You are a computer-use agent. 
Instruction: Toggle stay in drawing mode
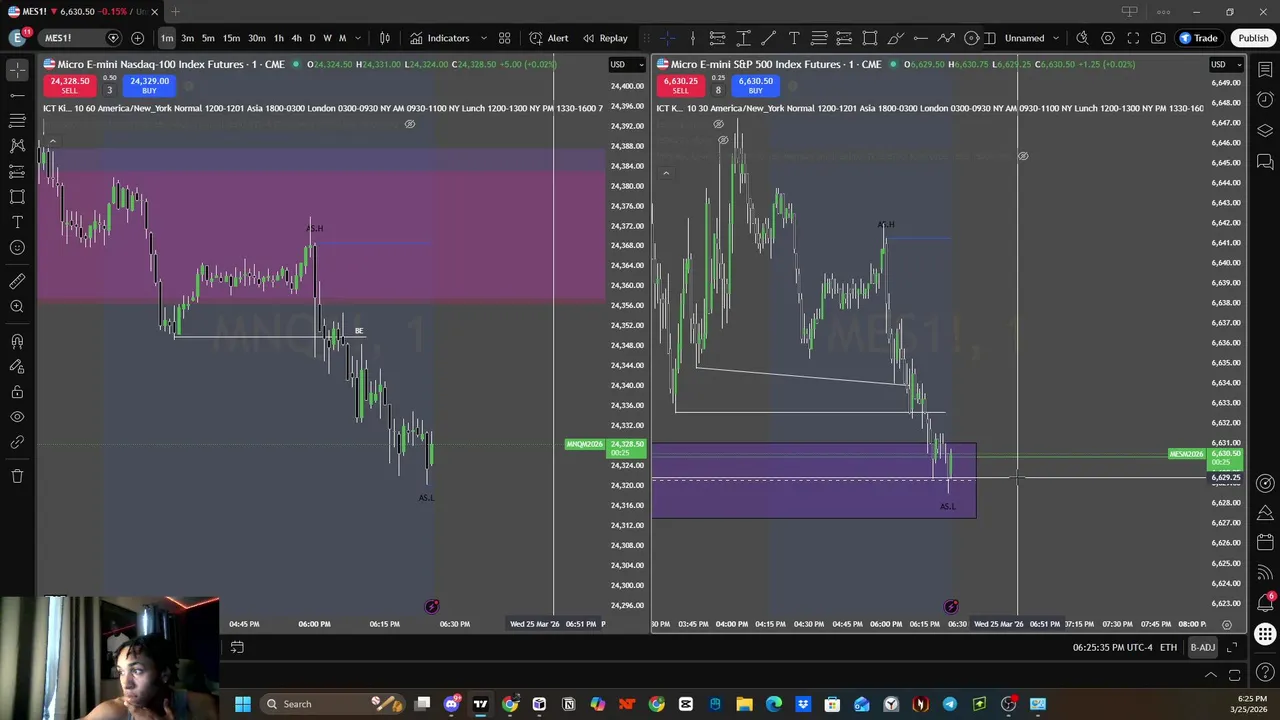17,366
